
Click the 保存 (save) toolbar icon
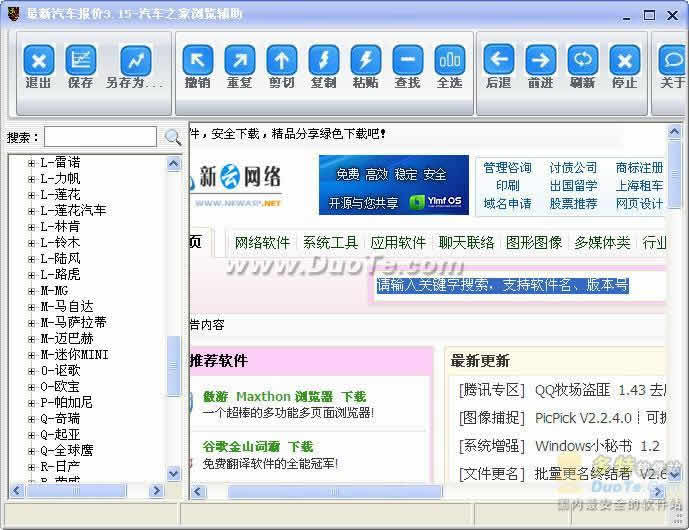tap(80, 60)
